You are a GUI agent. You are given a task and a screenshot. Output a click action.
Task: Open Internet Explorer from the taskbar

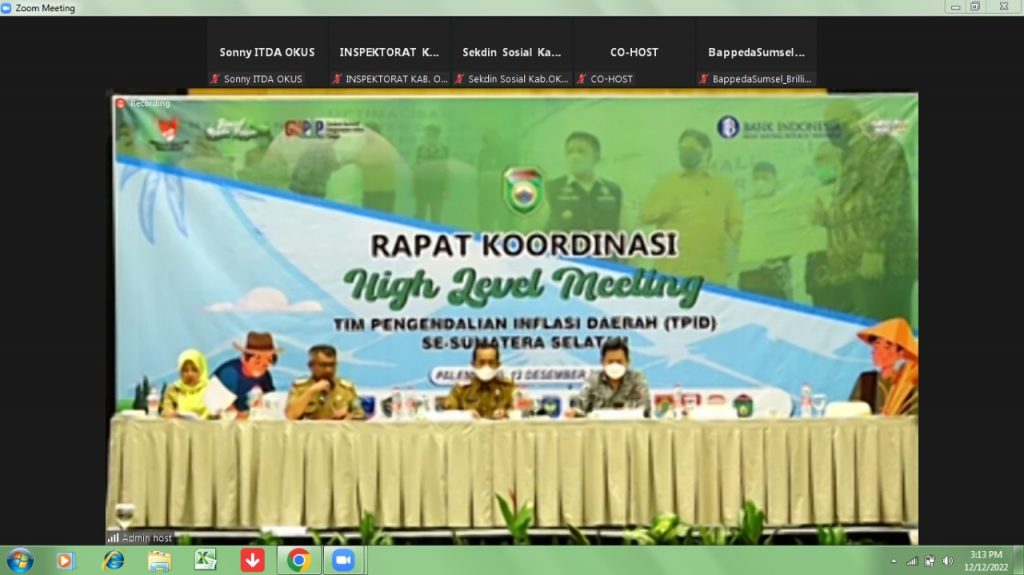click(113, 561)
